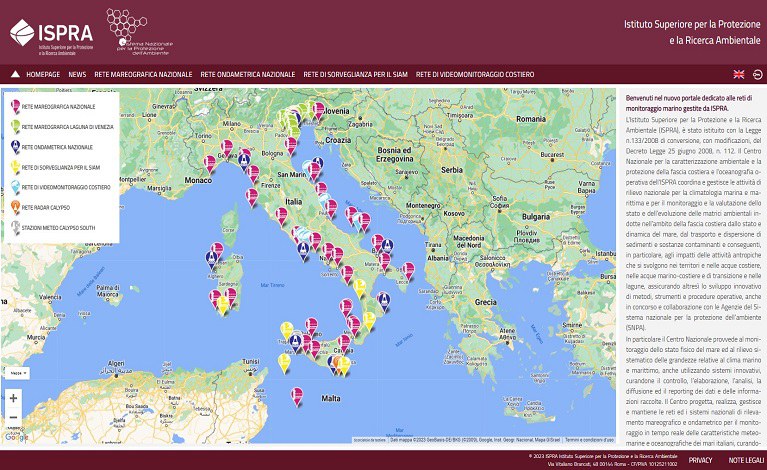
Task: Switch language using the UK flag icon
Action: tap(739, 75)
